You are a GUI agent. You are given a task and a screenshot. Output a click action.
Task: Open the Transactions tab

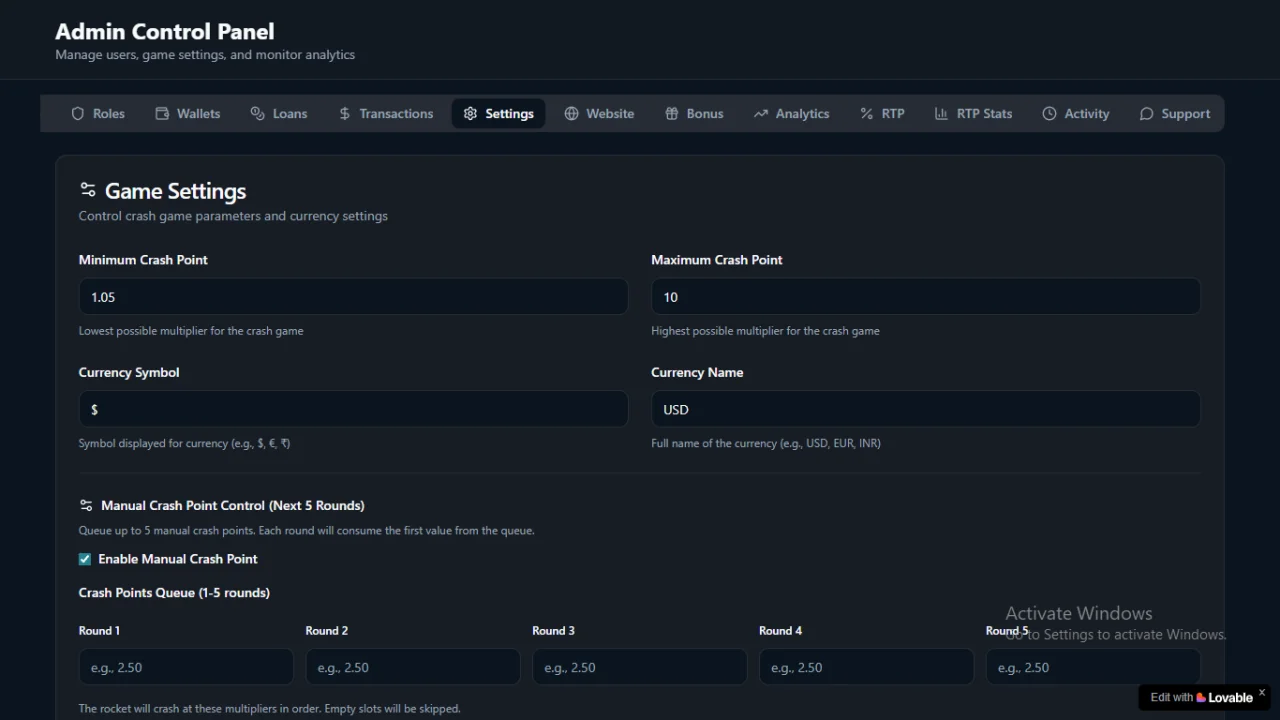386,114
